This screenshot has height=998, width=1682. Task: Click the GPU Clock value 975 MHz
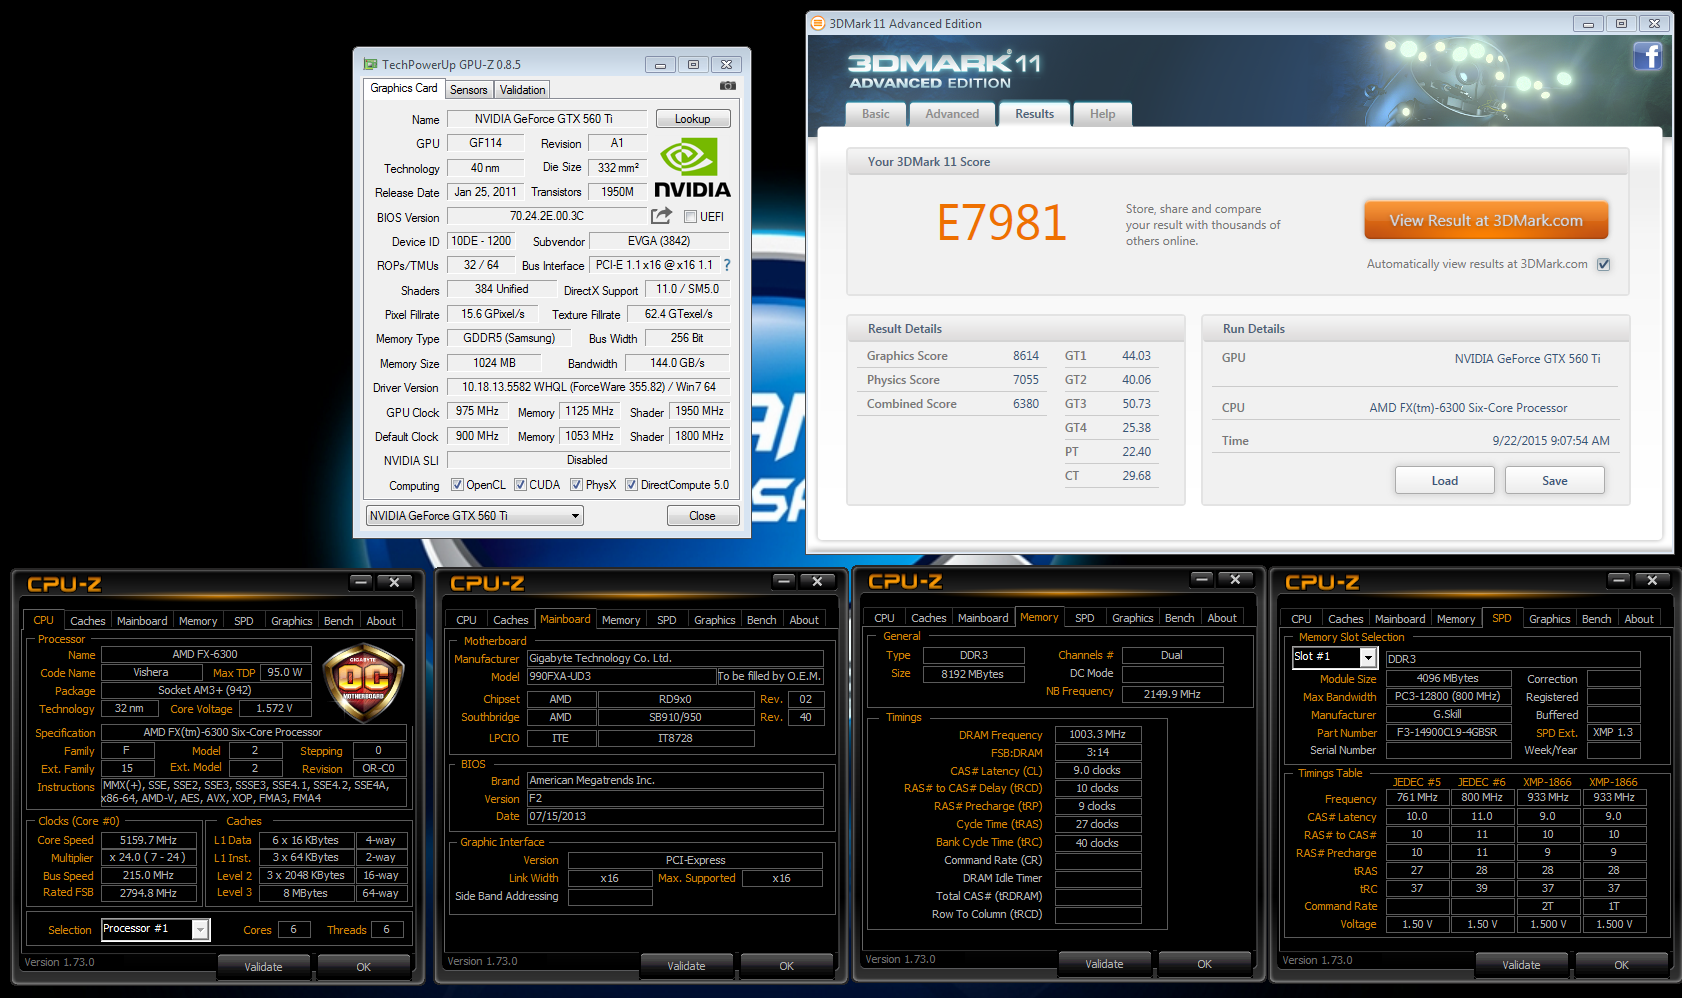478,411
